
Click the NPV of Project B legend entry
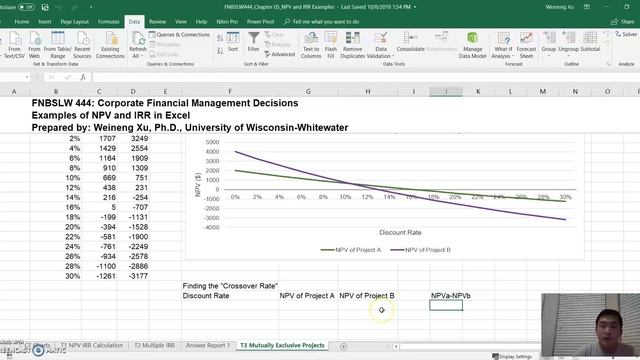421,250
